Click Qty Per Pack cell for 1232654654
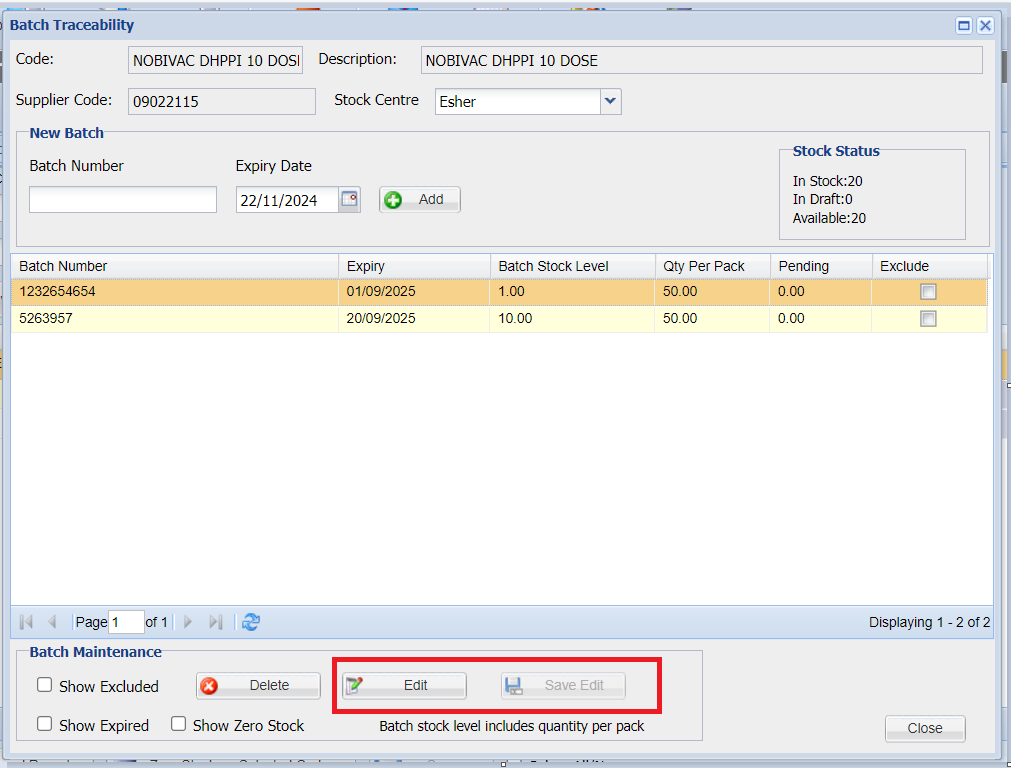The image size is (1011, 768). 712,291
